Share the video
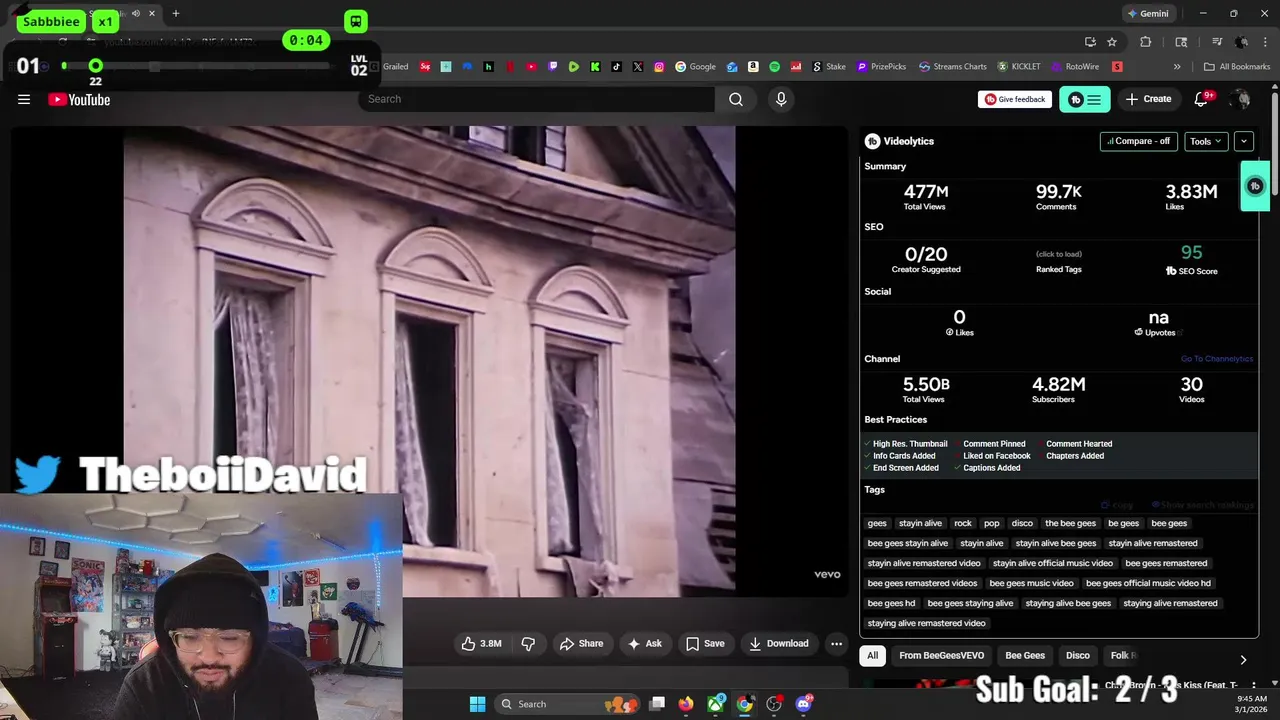This screenshot has width=1280, height=720. click(581, 644)
